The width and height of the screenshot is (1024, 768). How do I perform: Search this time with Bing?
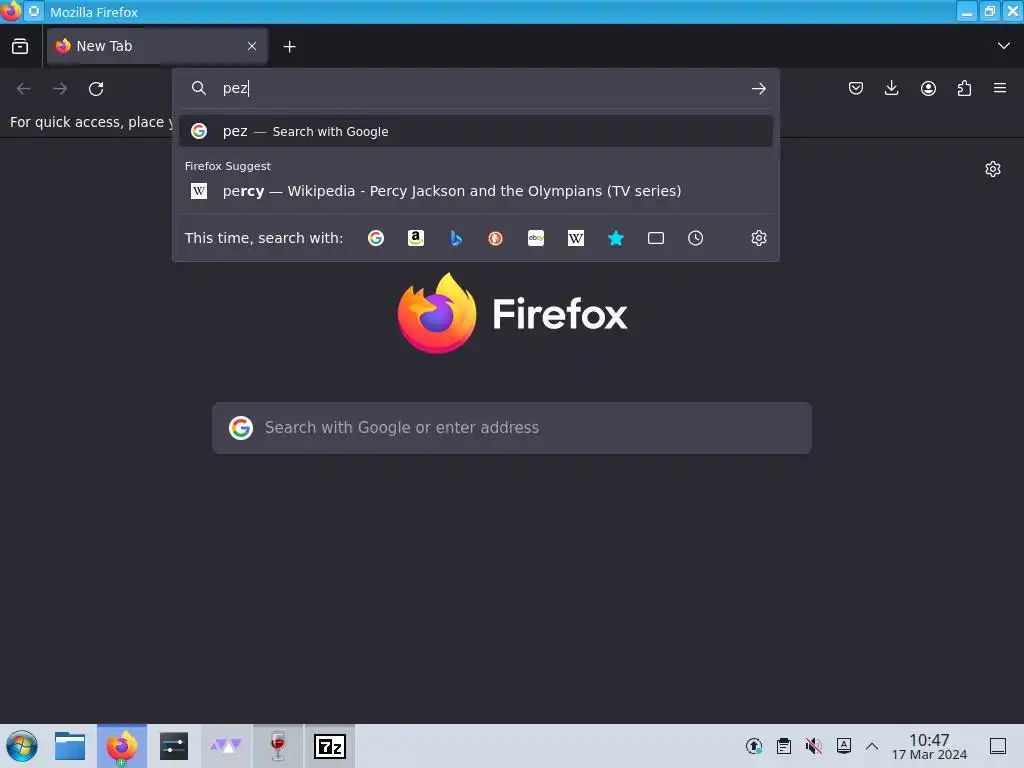point(456,238)
